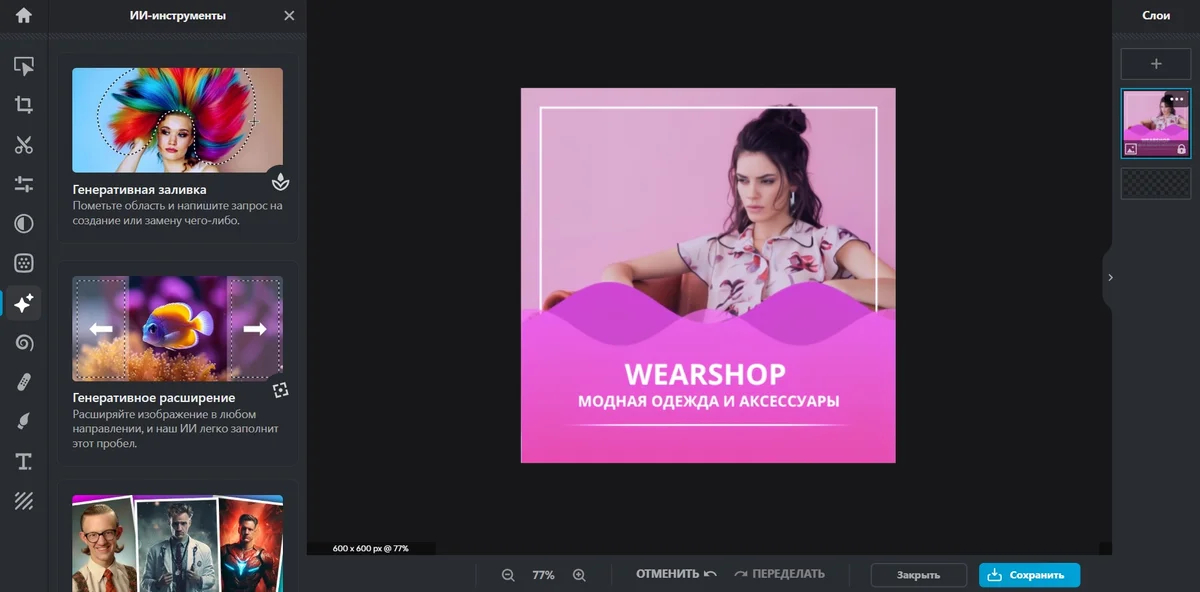Select the Crop tool
The height and width of the screenshot is (592, 1200).
(23, 105)
